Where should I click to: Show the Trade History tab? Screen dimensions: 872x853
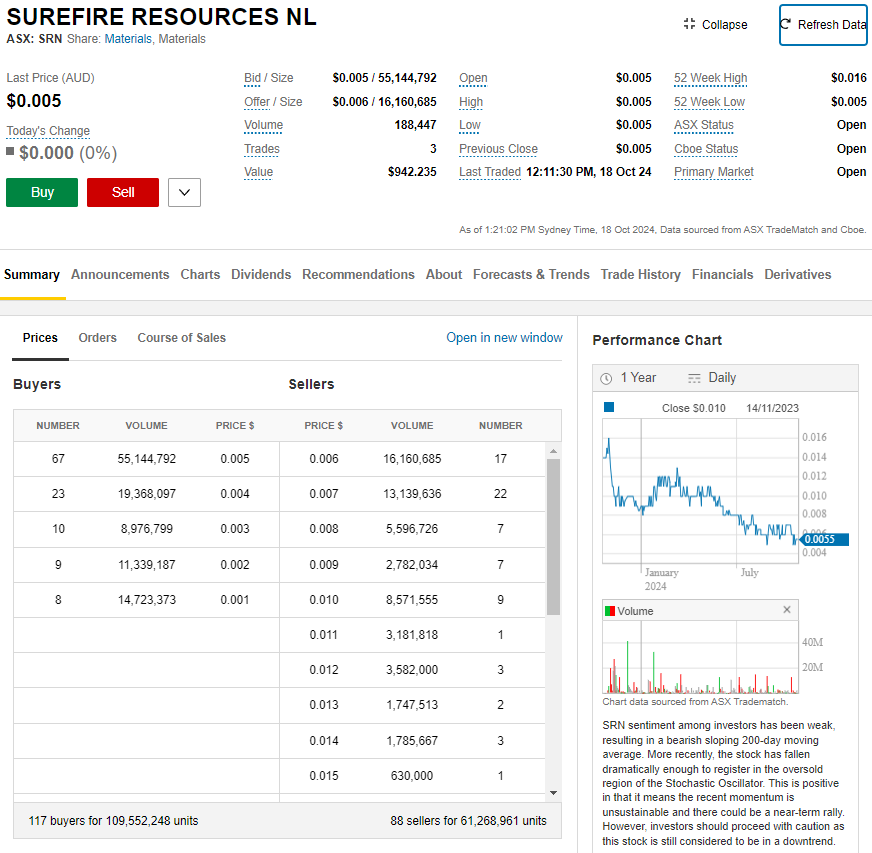[x=641, y=275]
